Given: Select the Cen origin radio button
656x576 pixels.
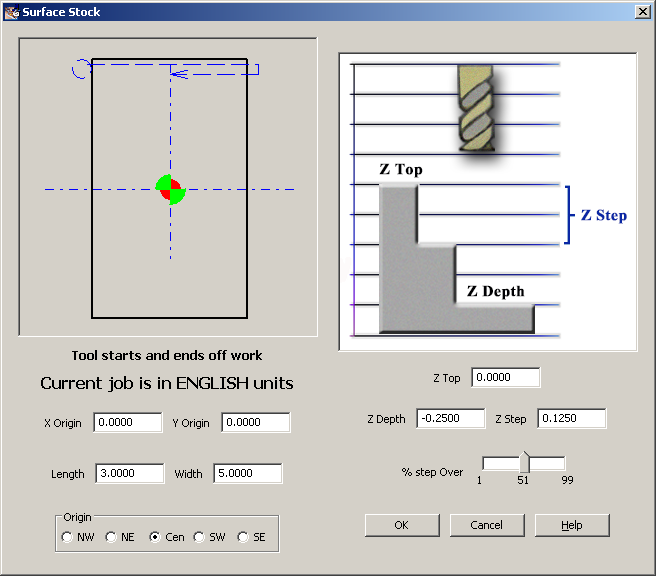Looking at the screenshot, I should [155, 537].
